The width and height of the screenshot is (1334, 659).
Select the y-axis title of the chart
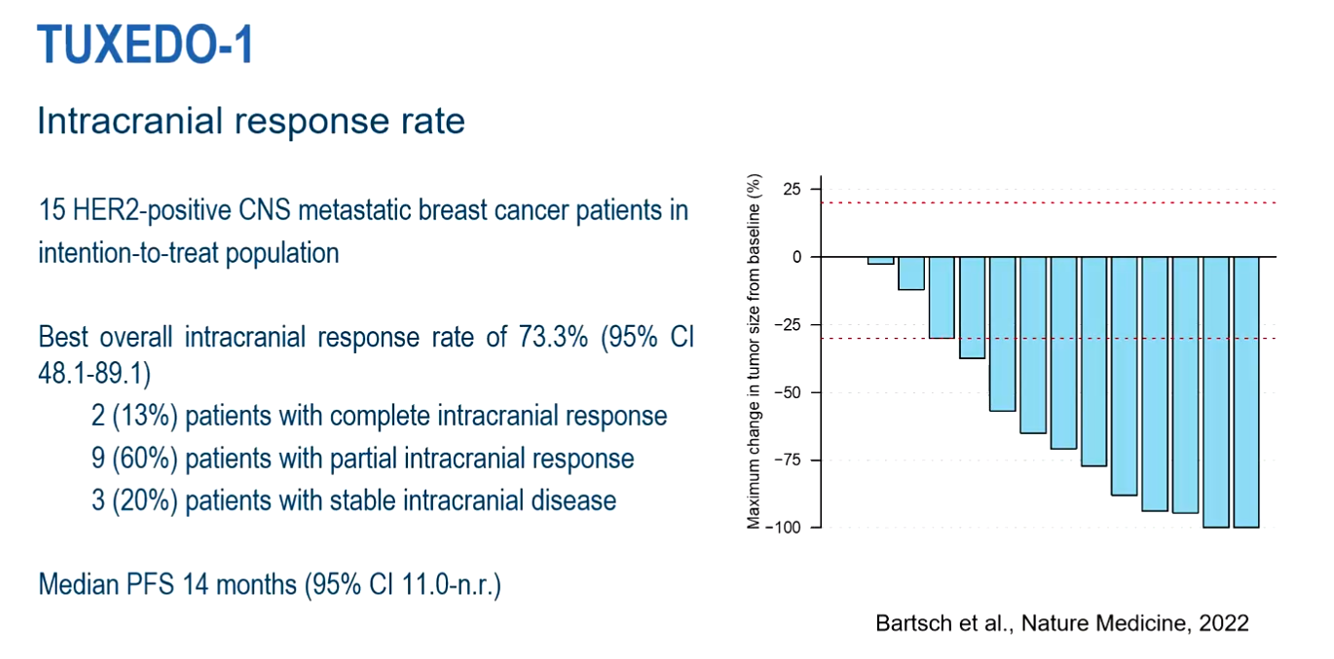coord(755,351)
